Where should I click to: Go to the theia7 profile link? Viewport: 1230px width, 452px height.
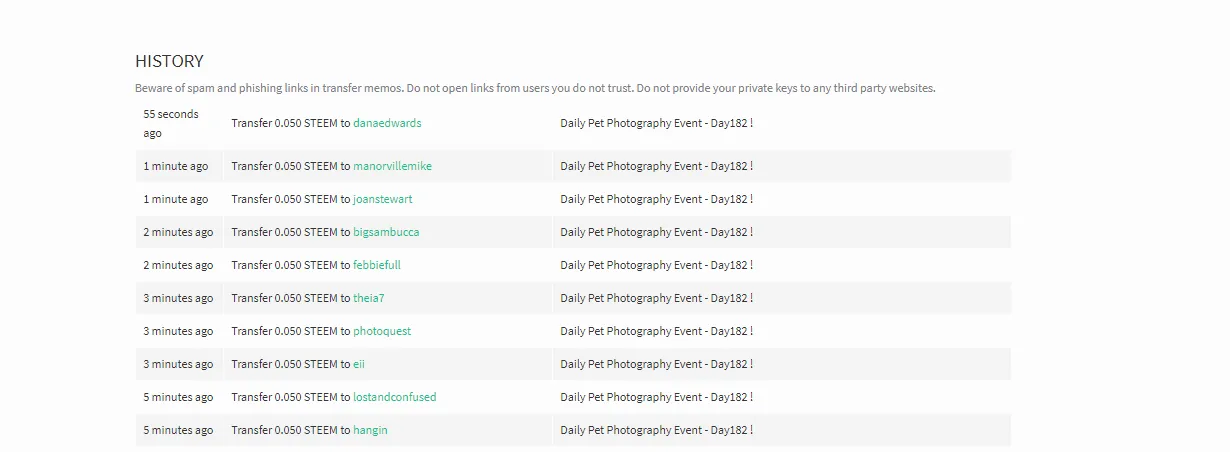[368, 298]
